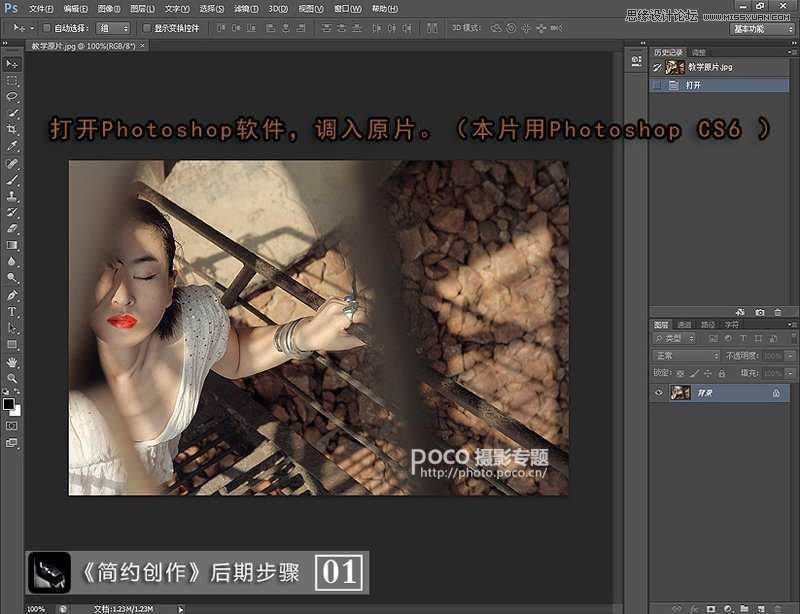
Task: Open the 正常 blend mode dropdown
Action: [x=686, y=355]
